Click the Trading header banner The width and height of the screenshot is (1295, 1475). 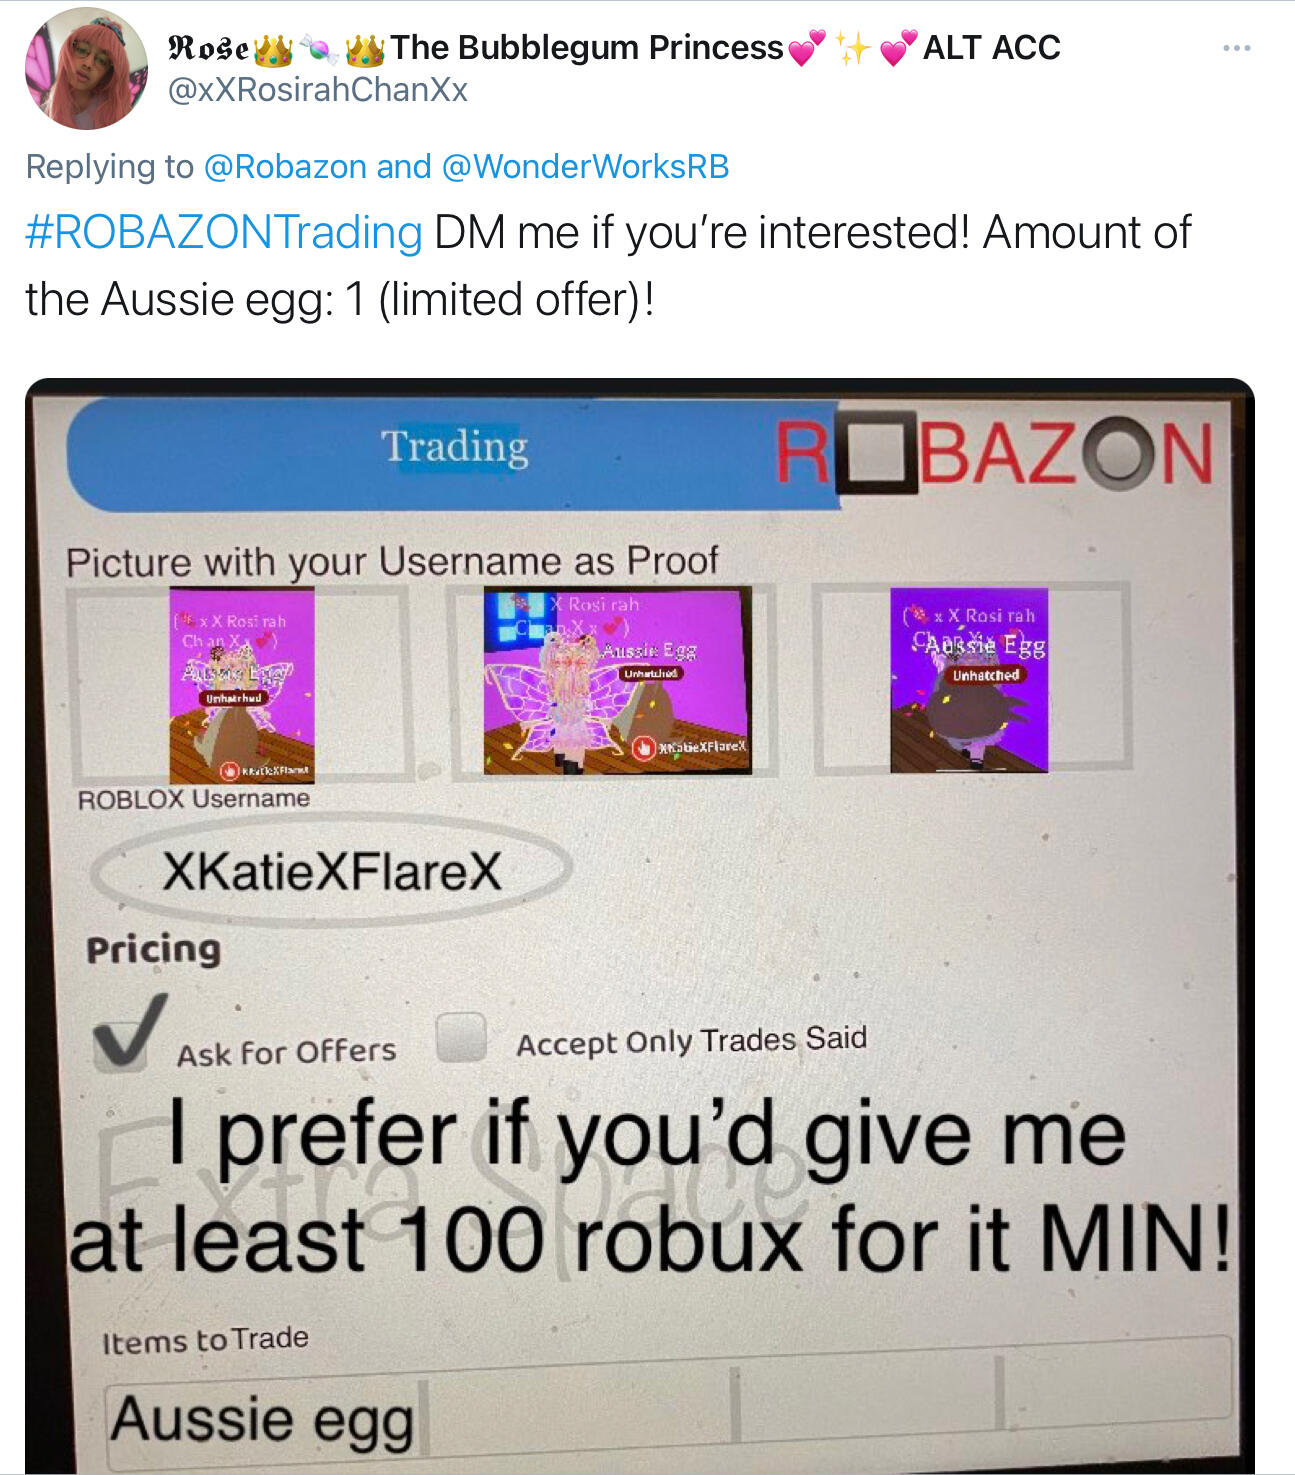pos(455,453)
